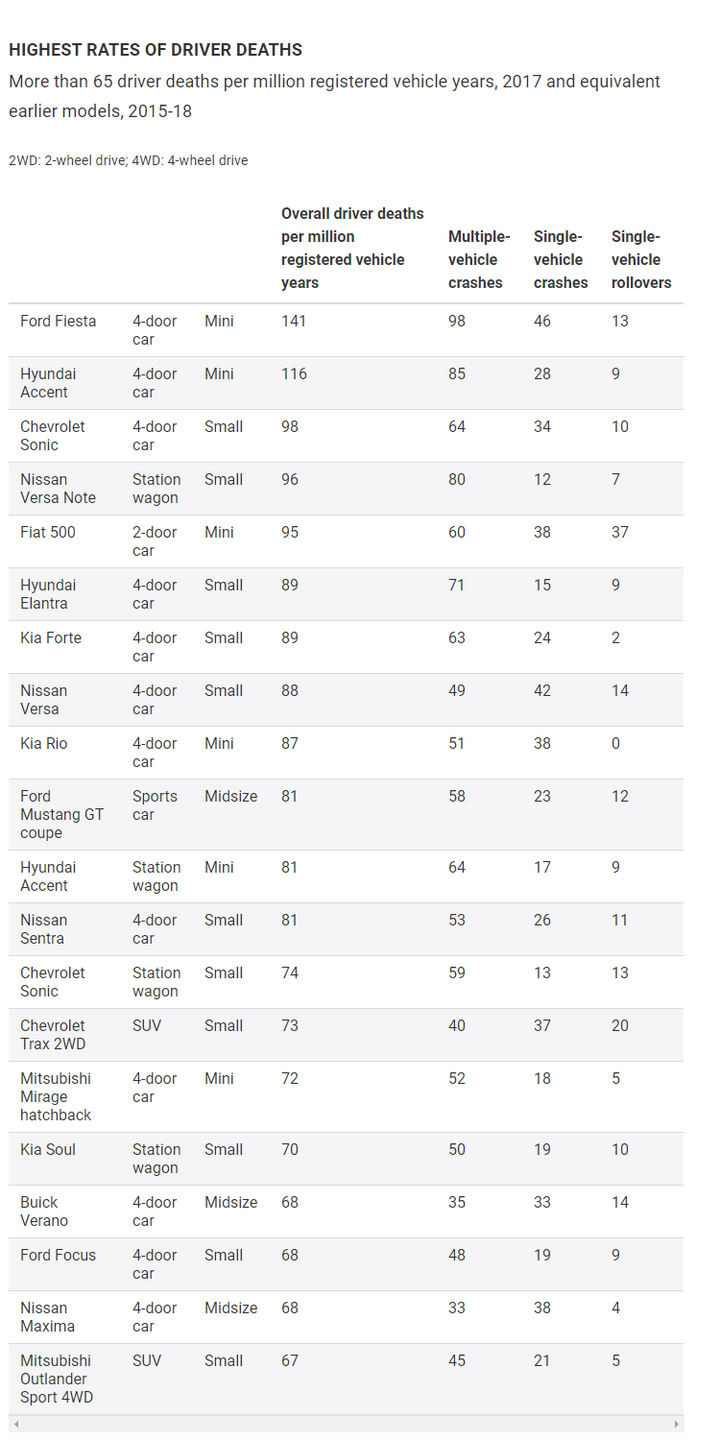Viewport: 720px width, 1440px height.
Task: Click the value 141 for Ford Fiesta
Action: pyautogui.click(x=294, y=321)
